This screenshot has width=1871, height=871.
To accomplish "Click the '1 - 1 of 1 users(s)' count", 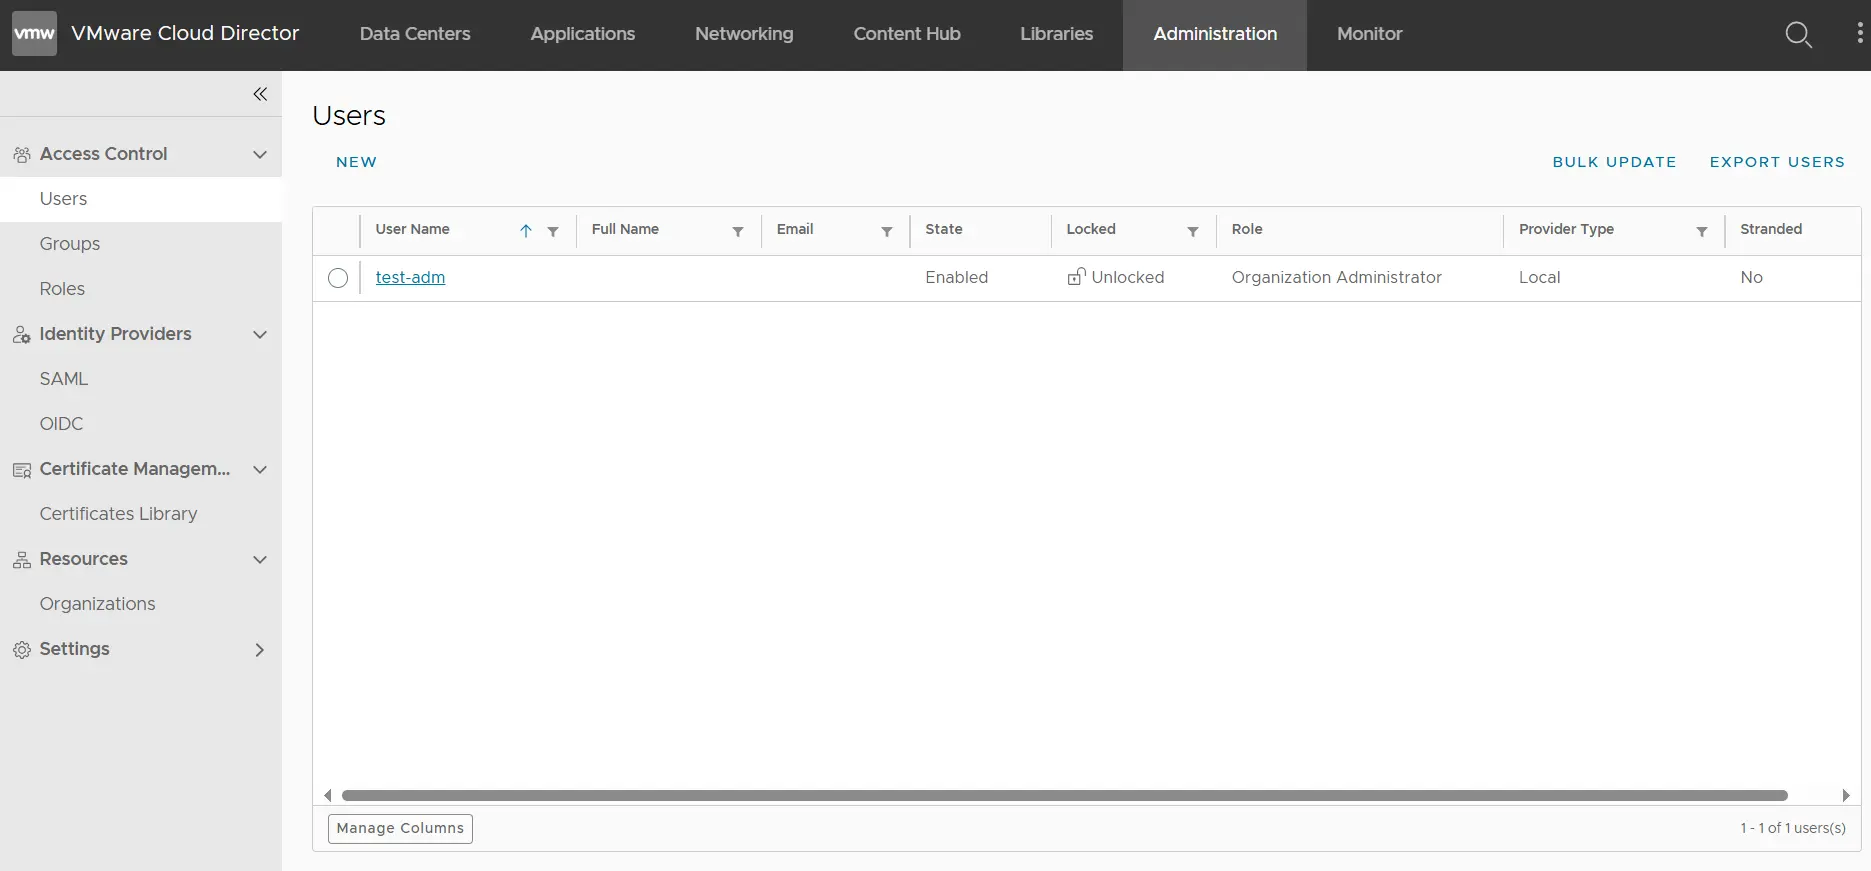I will click(x=1793, y=828).
